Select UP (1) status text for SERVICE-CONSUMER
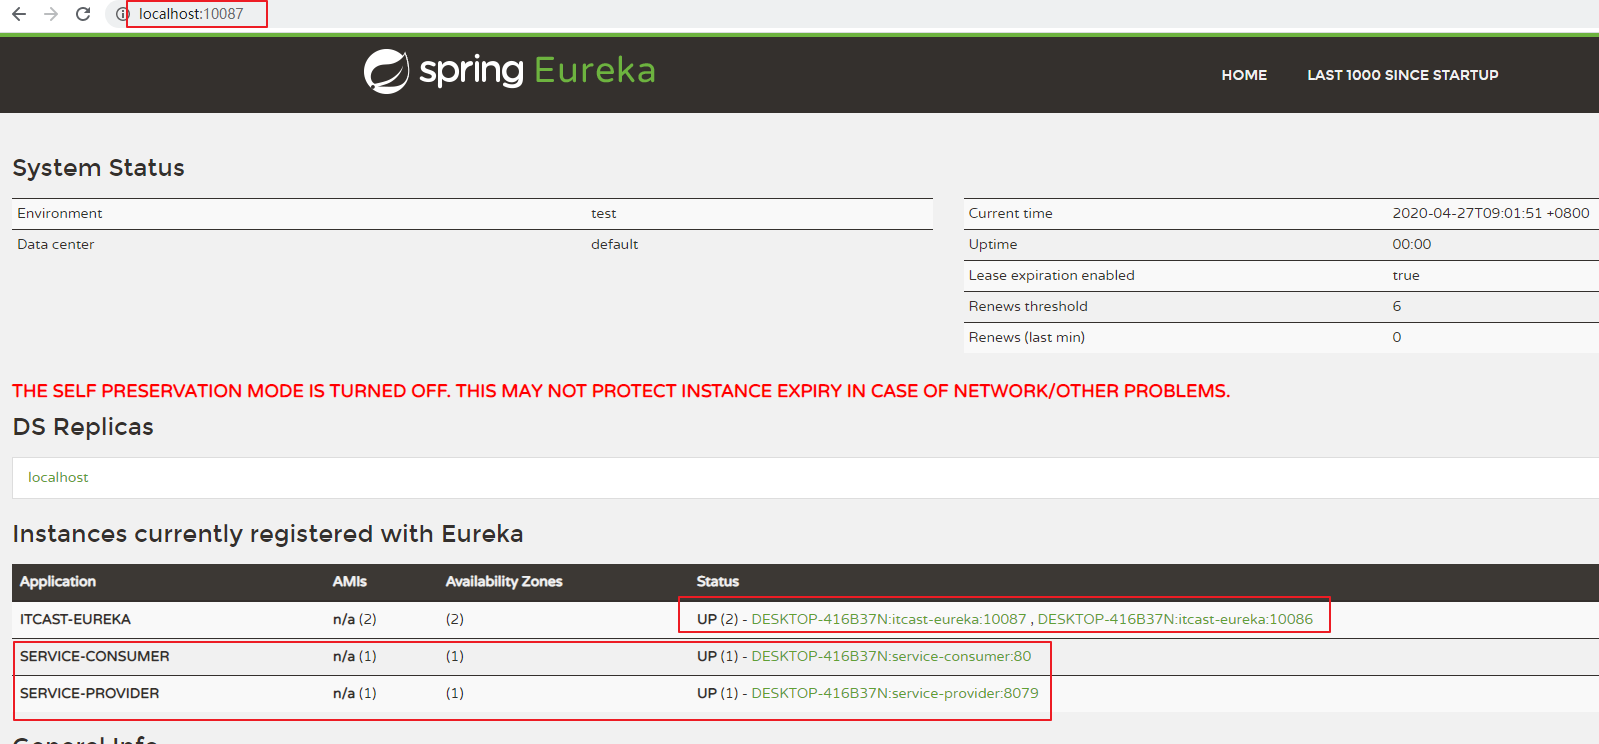1599x744 pixels. coord(717,656)
